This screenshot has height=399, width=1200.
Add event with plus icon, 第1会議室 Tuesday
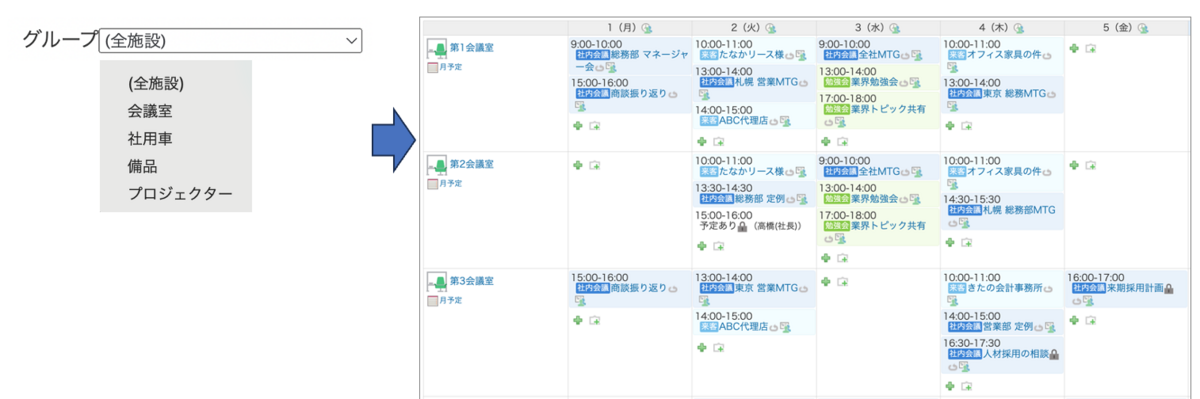tap(702, 141)
